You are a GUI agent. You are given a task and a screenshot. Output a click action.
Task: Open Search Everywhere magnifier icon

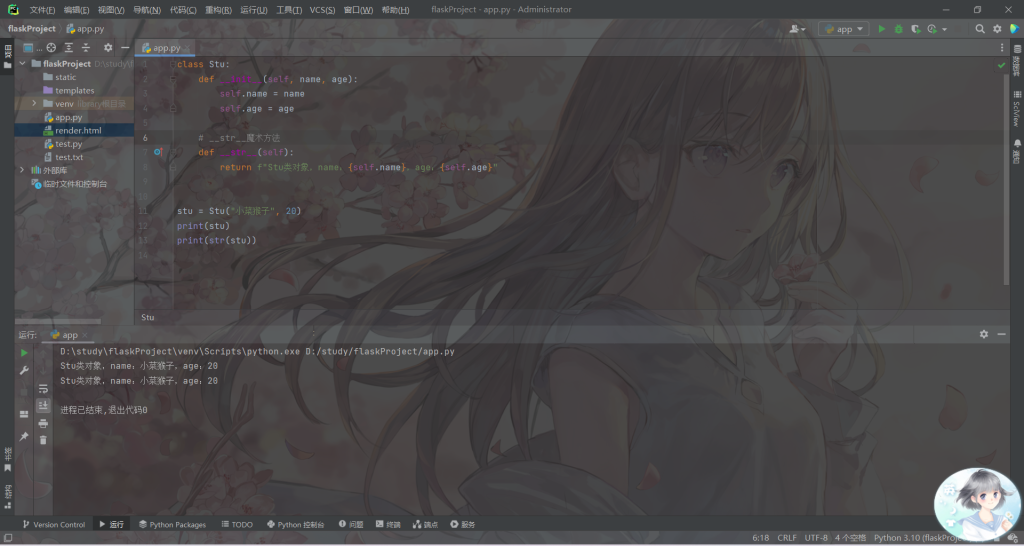pos(980,29)
